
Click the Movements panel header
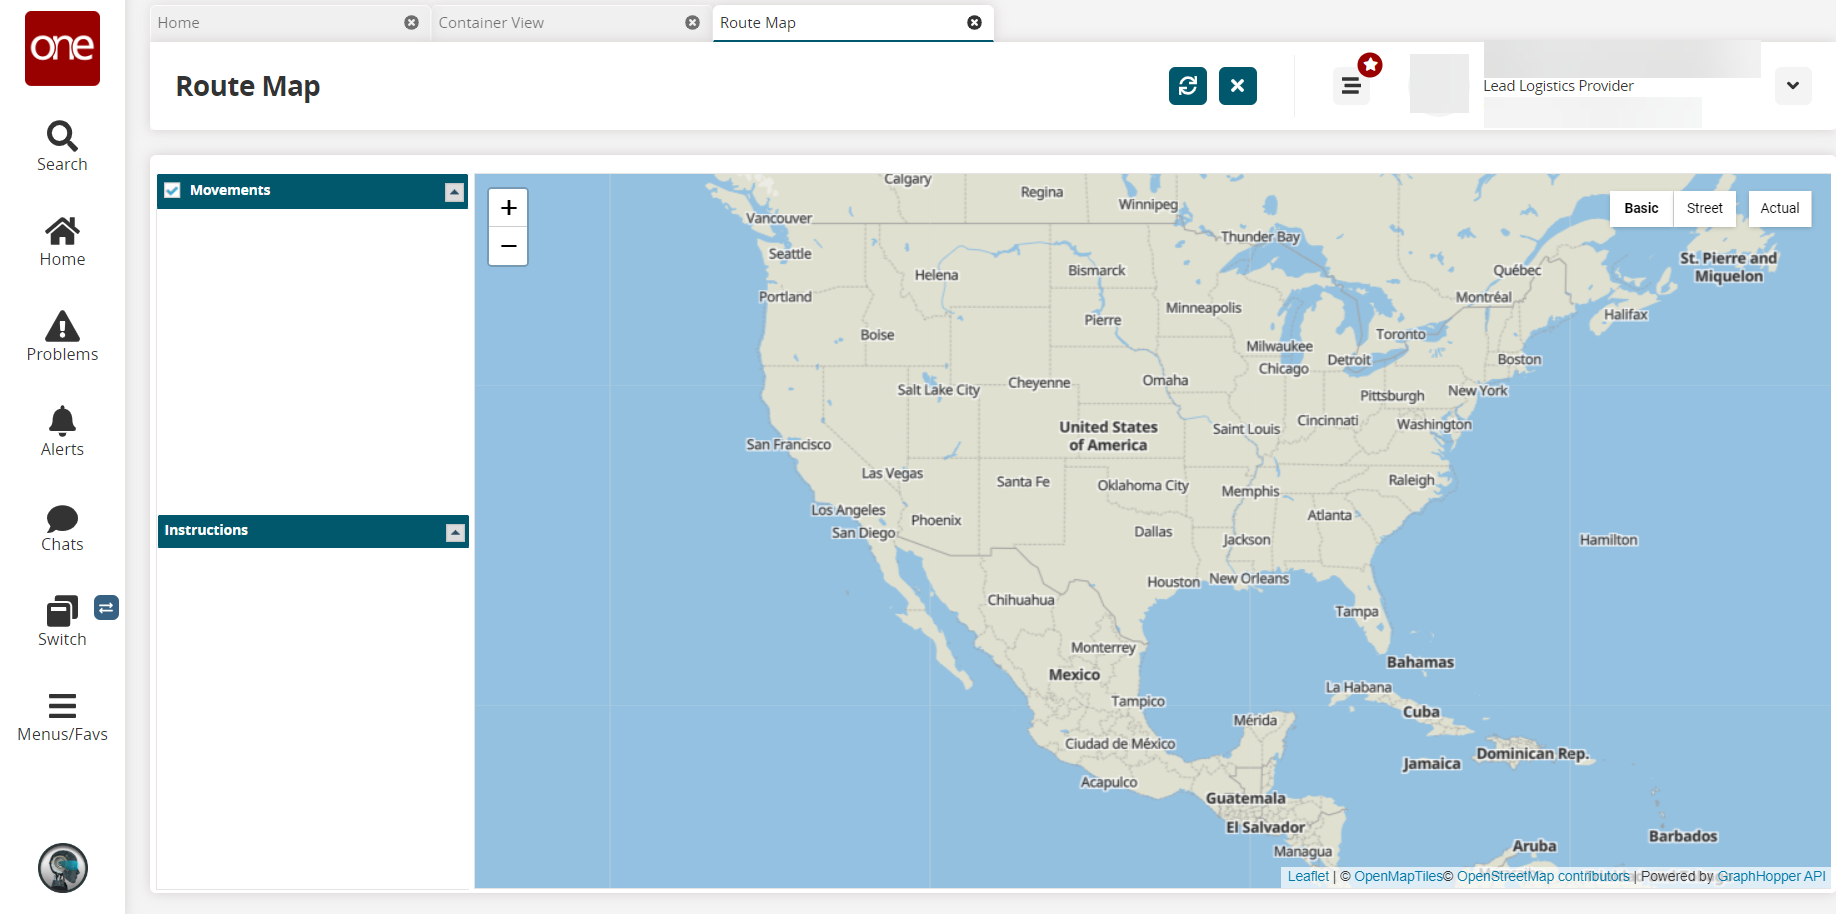[312, 191]
